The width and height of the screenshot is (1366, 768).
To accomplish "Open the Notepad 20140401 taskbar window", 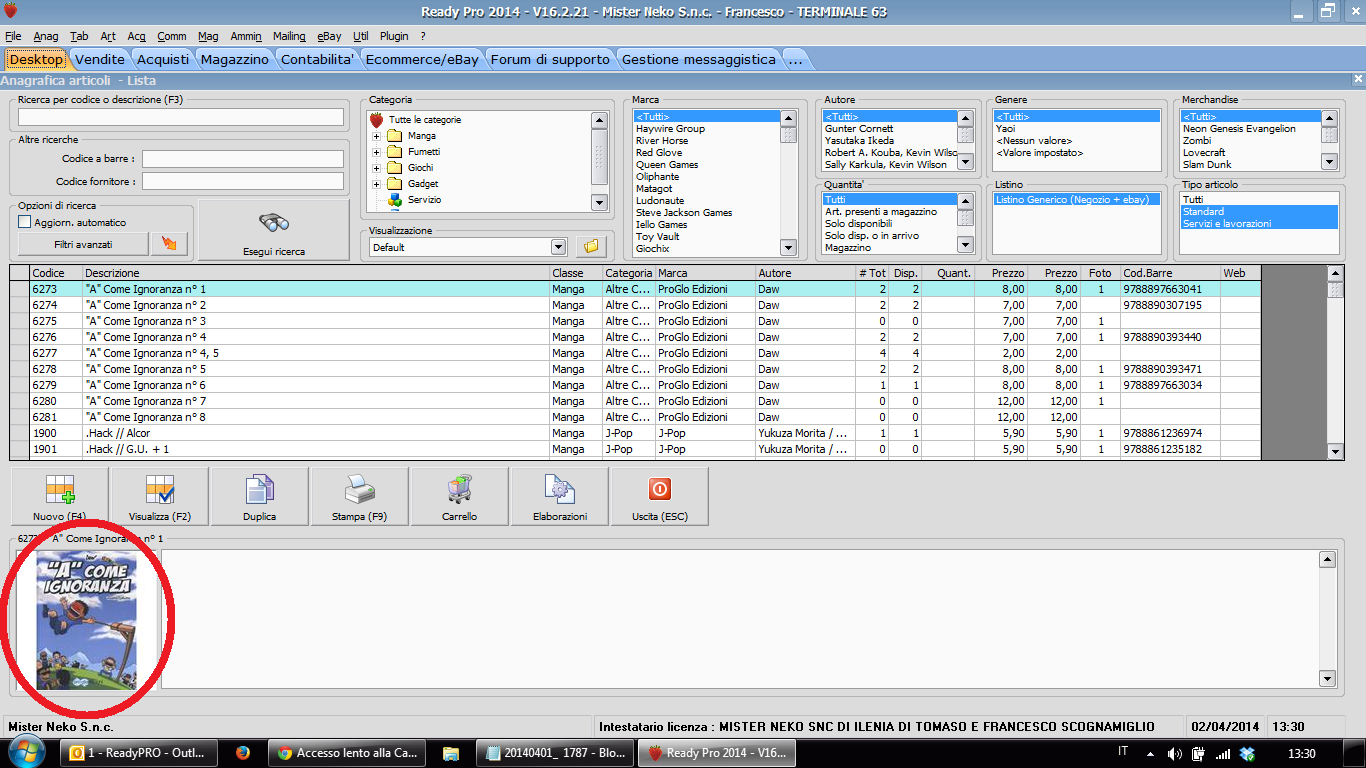I will click(x=556, y=753).
